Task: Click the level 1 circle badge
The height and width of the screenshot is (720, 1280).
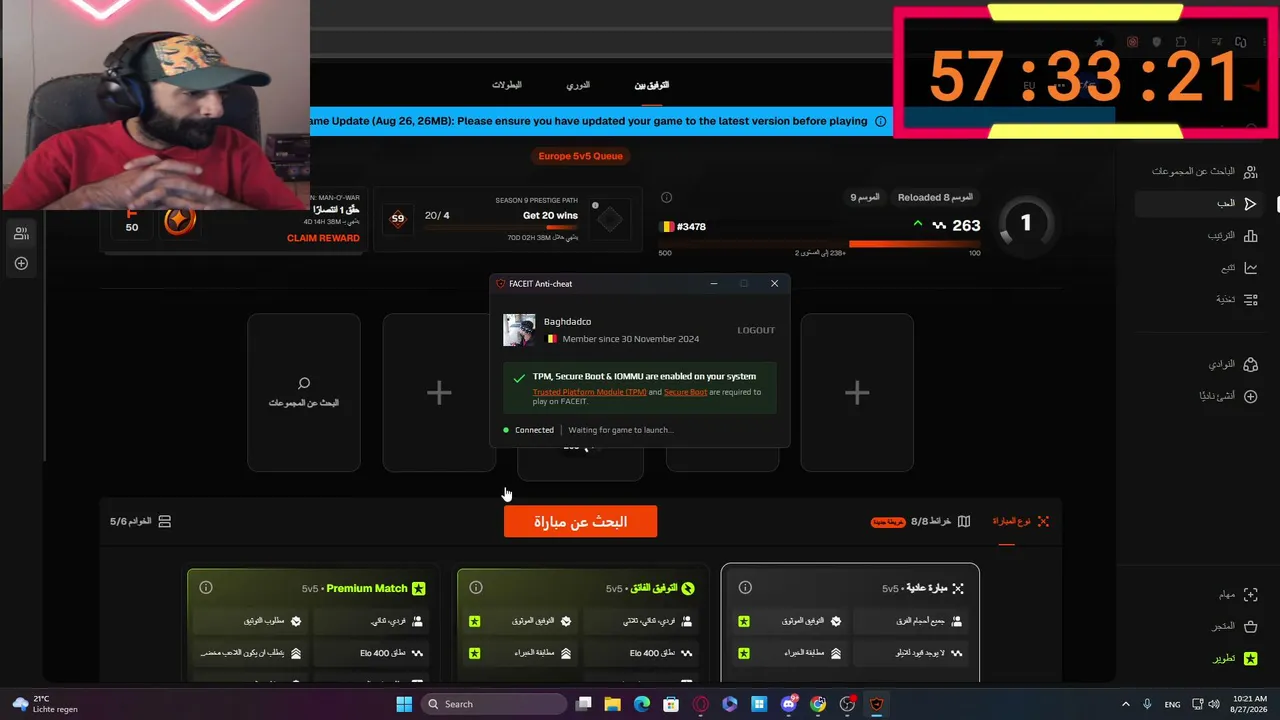Action: 1025,223
